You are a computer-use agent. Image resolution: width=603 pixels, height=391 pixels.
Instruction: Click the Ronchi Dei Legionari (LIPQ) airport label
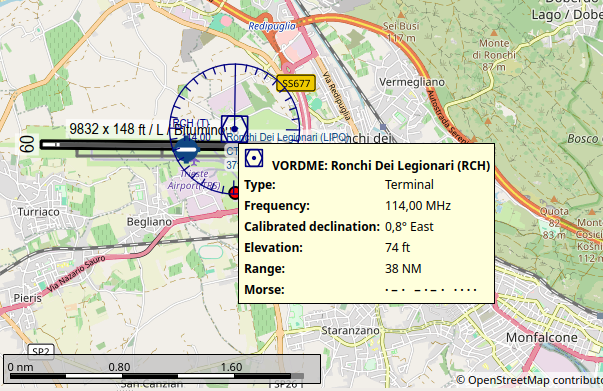click(x=288, y=137)
